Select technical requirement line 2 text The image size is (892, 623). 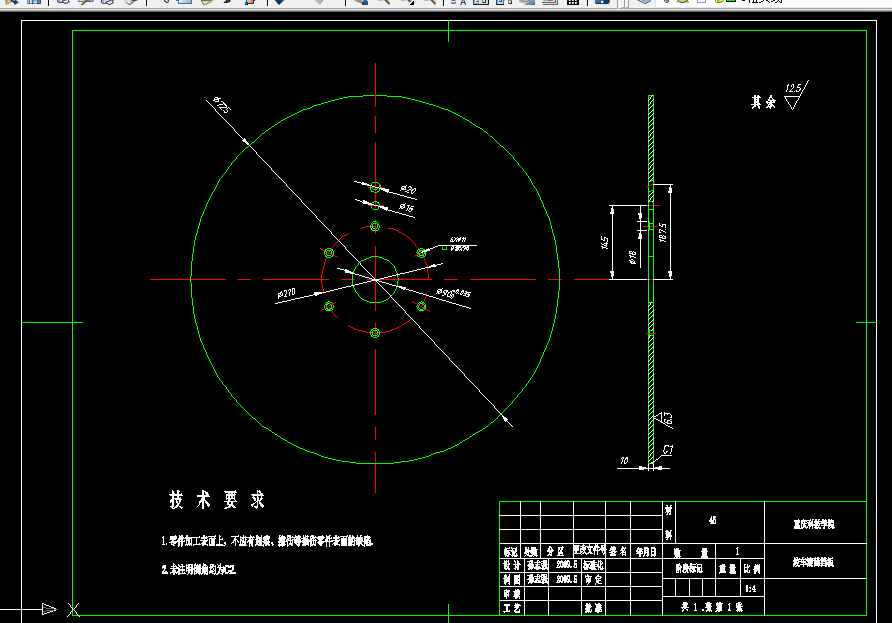(199, 570)
